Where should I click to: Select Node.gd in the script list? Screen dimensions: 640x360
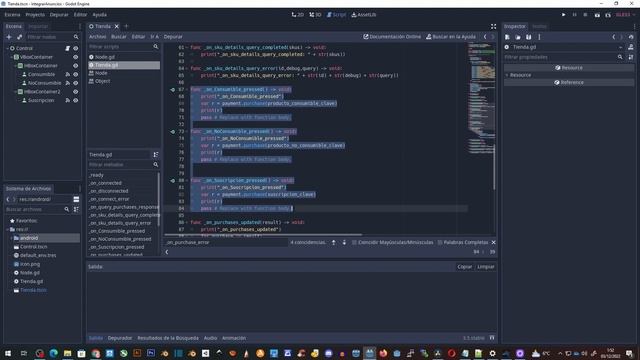click(x=124, y=57)
